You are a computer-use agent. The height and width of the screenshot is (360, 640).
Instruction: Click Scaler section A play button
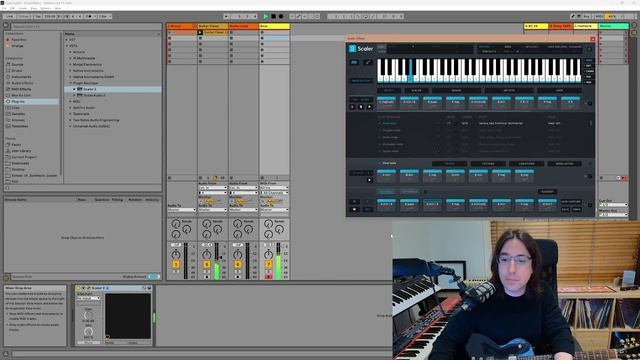(x=369, y=107)
